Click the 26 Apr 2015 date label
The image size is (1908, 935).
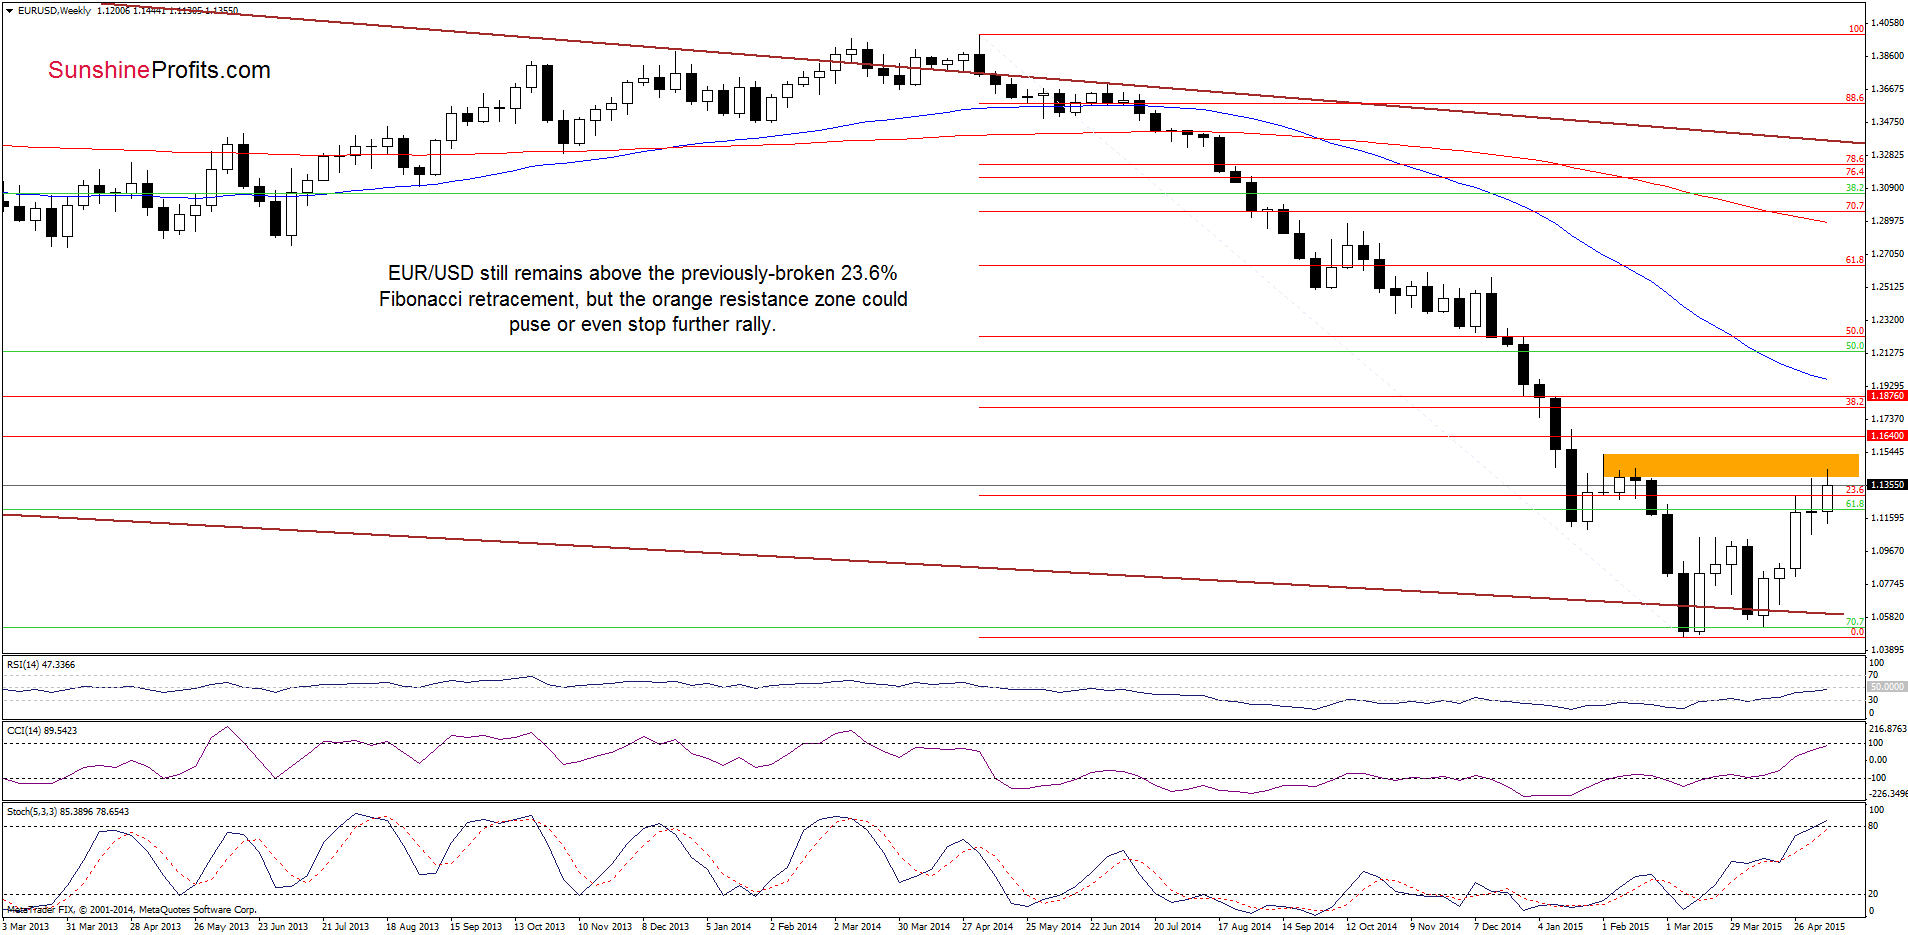coord(1819,927)
